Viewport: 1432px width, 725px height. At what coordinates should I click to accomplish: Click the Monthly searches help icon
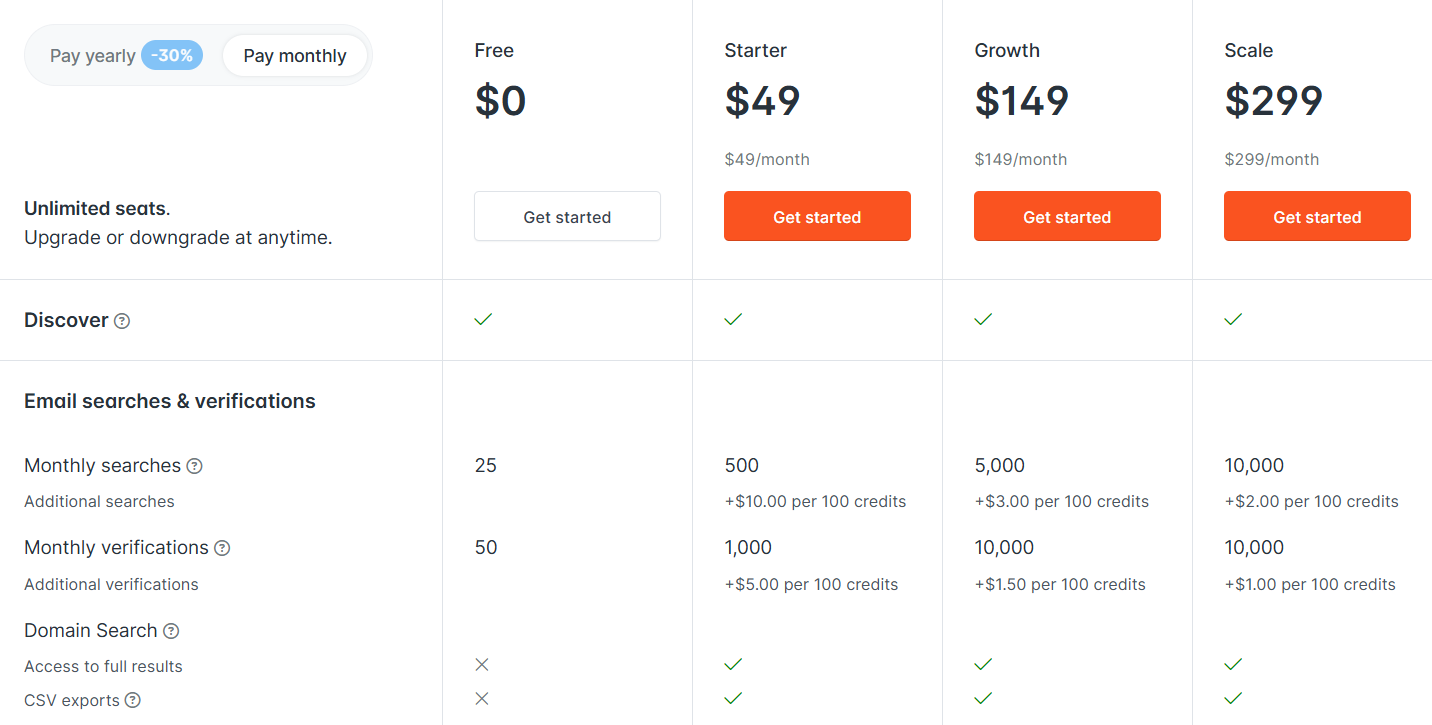195,466
